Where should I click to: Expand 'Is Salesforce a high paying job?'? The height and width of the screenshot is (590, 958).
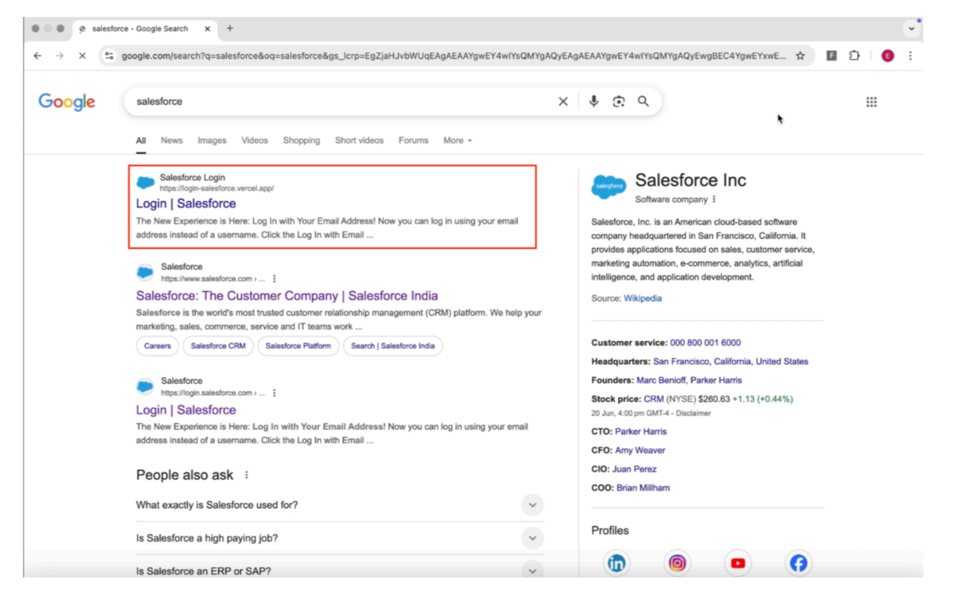click(339, 538)
